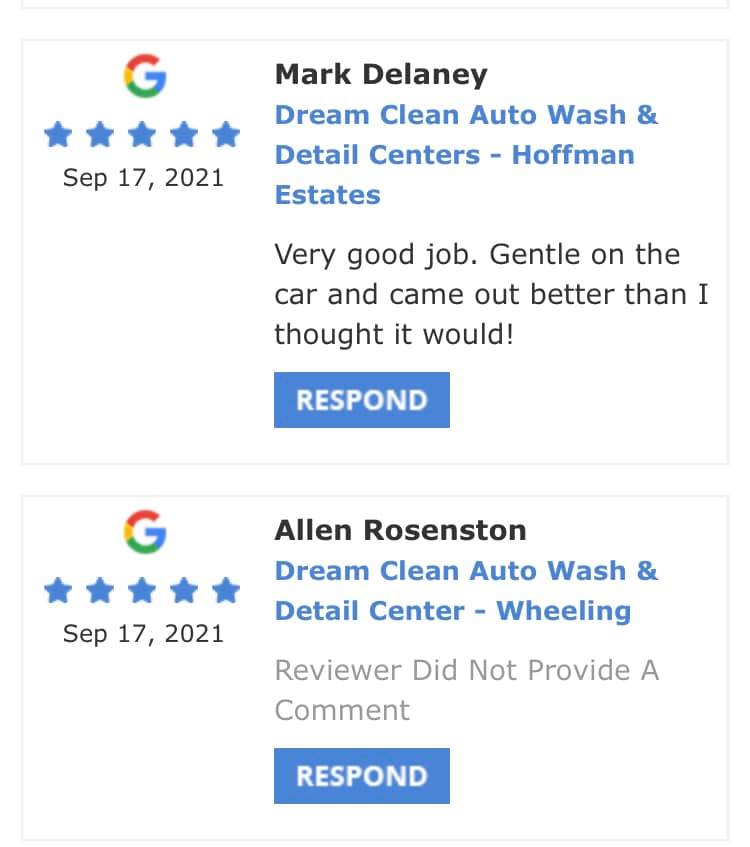This screenshot has width=750, height=847.
Task: Select reviewer name Mark Delaney
Action: pos(381,74)
